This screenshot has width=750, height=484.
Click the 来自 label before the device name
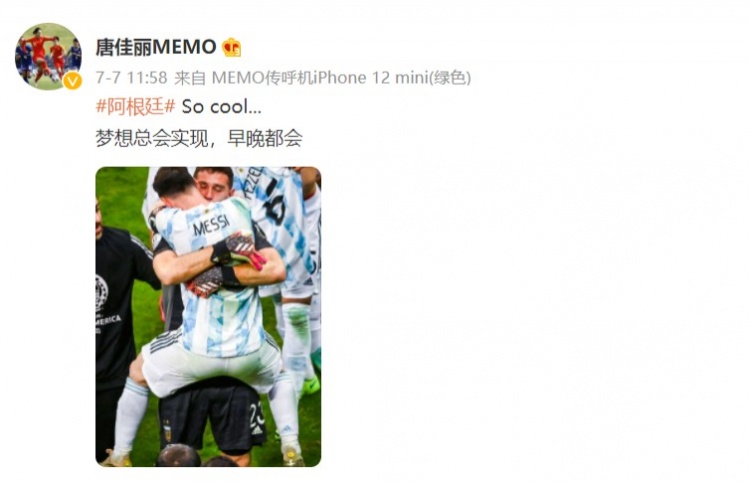point(190,77)
